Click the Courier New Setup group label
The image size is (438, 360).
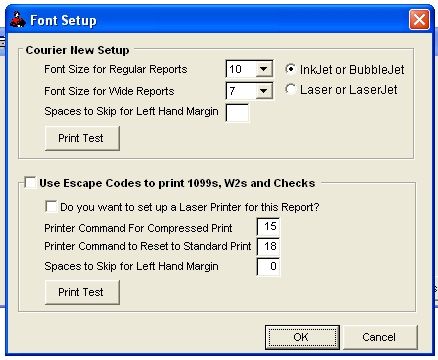click(77, 50)
